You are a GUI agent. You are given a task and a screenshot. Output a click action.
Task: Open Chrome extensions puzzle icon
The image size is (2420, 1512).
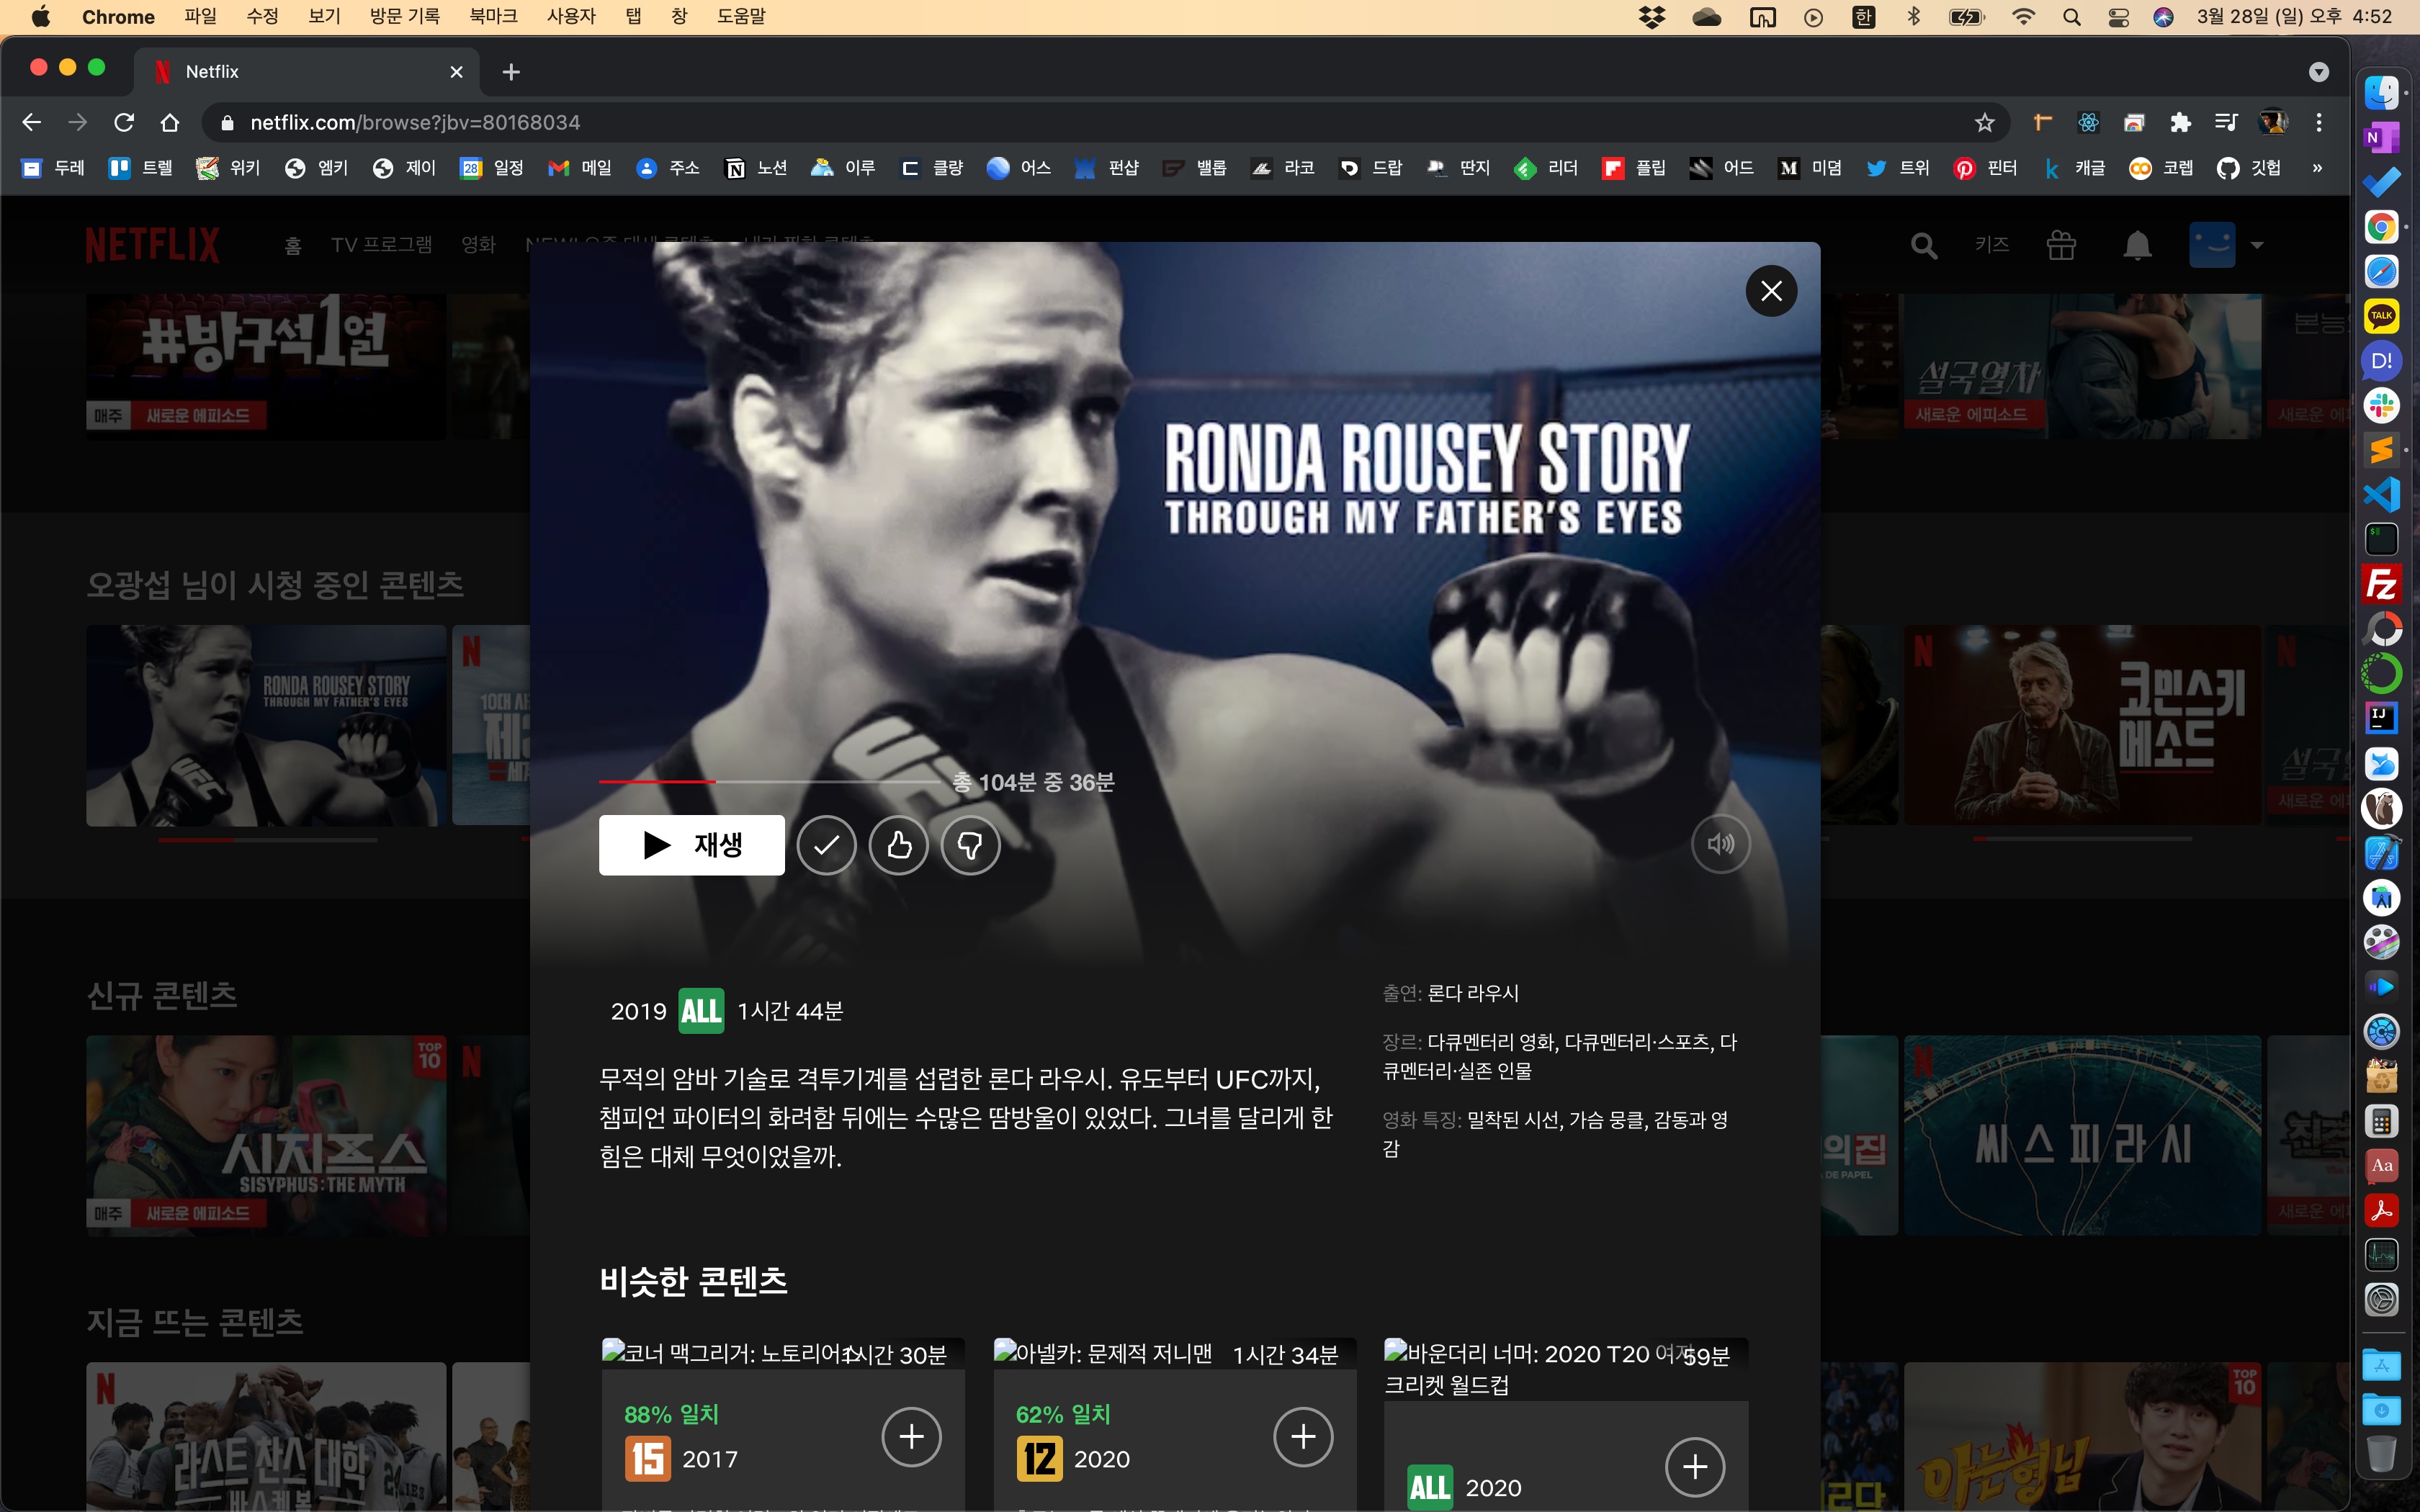pos(2180,122)
